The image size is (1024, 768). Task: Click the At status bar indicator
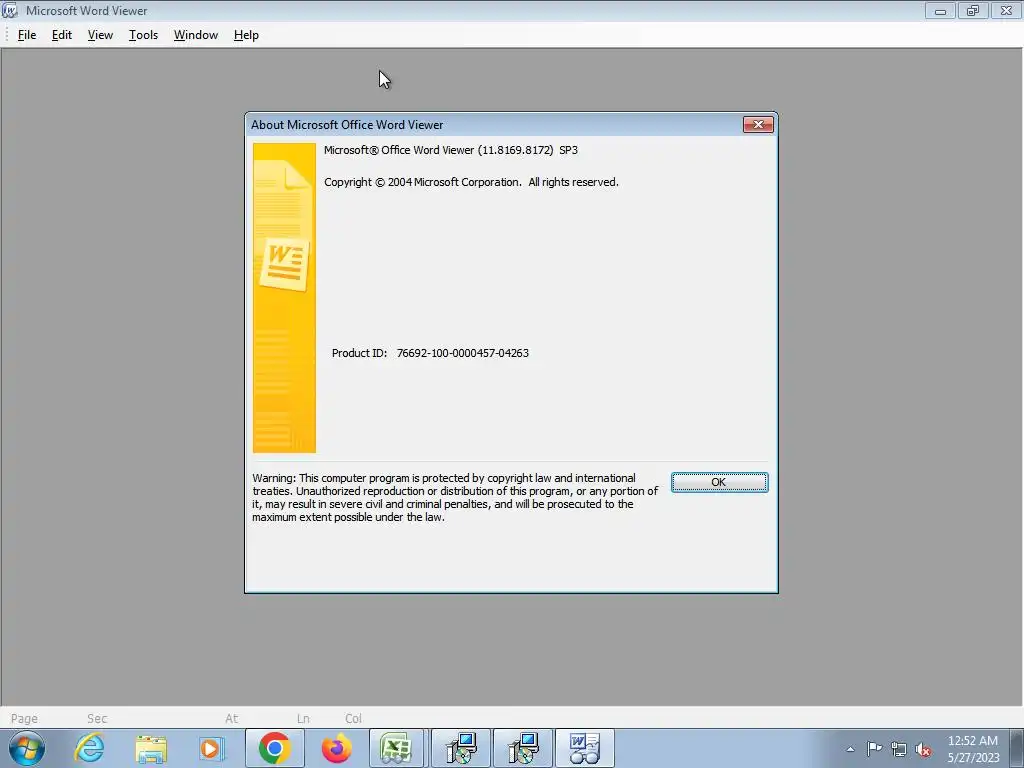[231, 718]
